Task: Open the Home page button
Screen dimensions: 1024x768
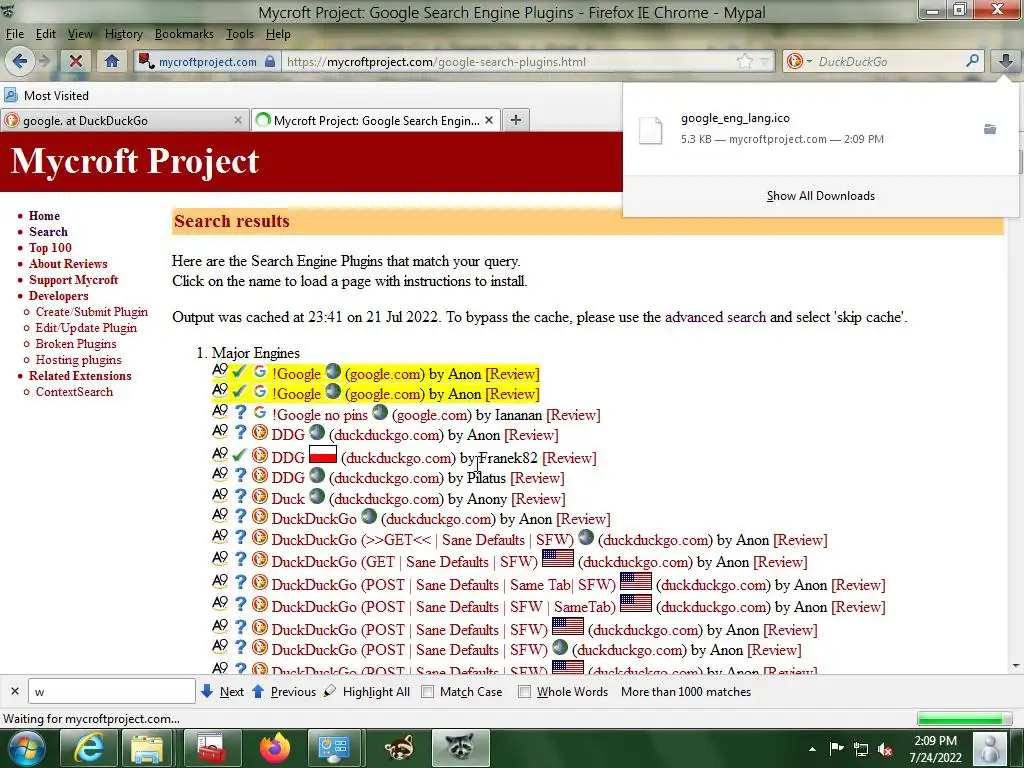Action: 112,61
